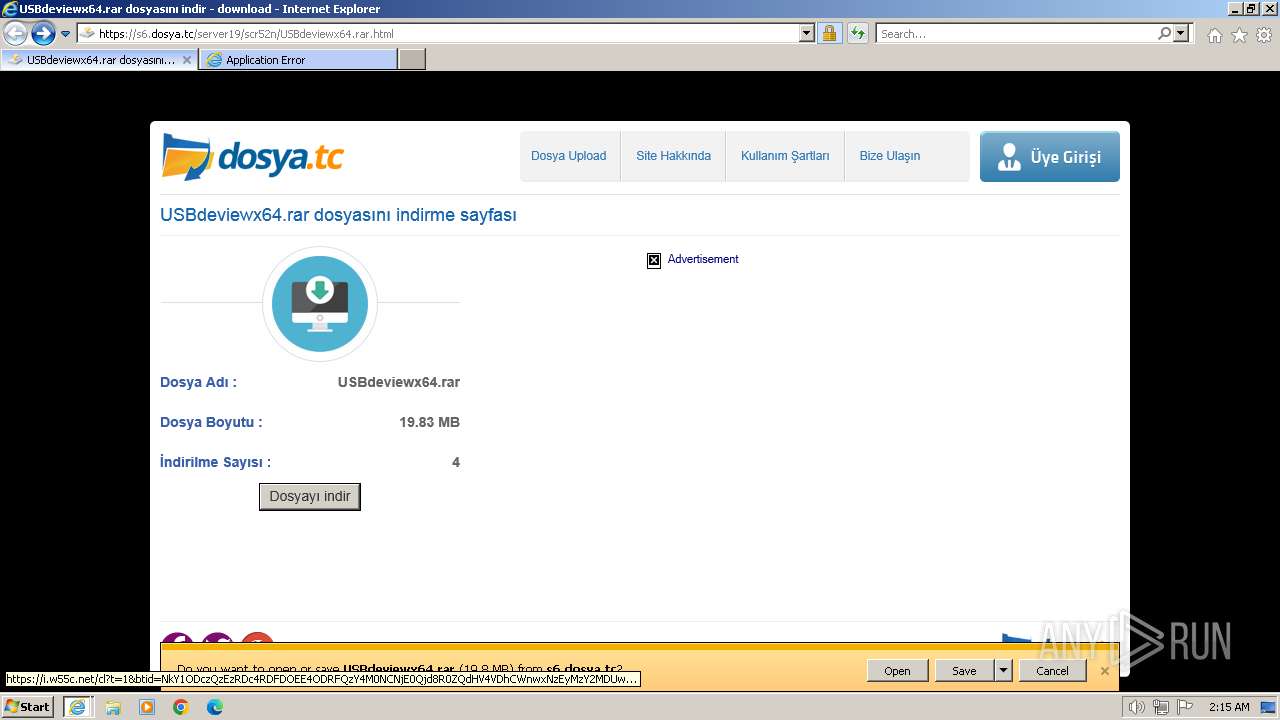Expand the search provider dropdown arrow
The height and width of the screenshot is (720, 1280).
(x=1181, y=33)
